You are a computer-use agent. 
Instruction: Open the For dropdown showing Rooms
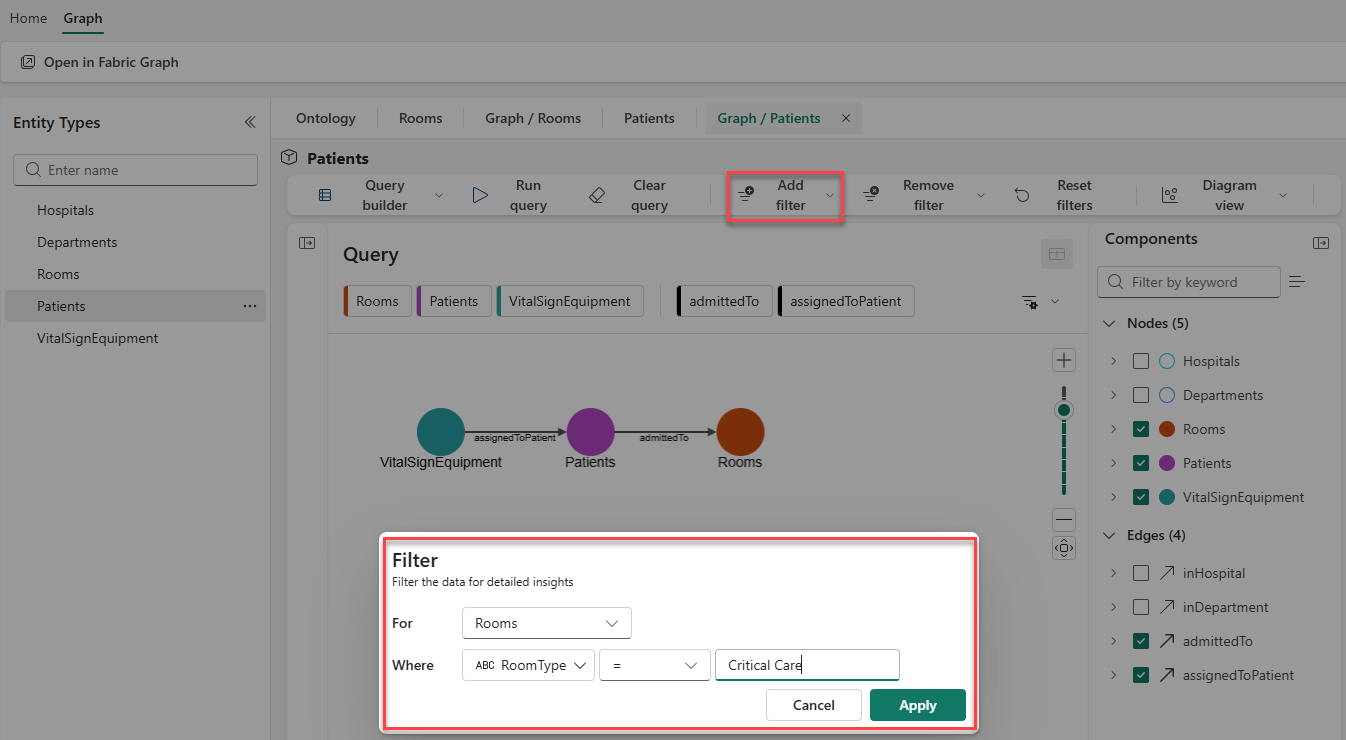pyautogui.click(x=547, y=623)
